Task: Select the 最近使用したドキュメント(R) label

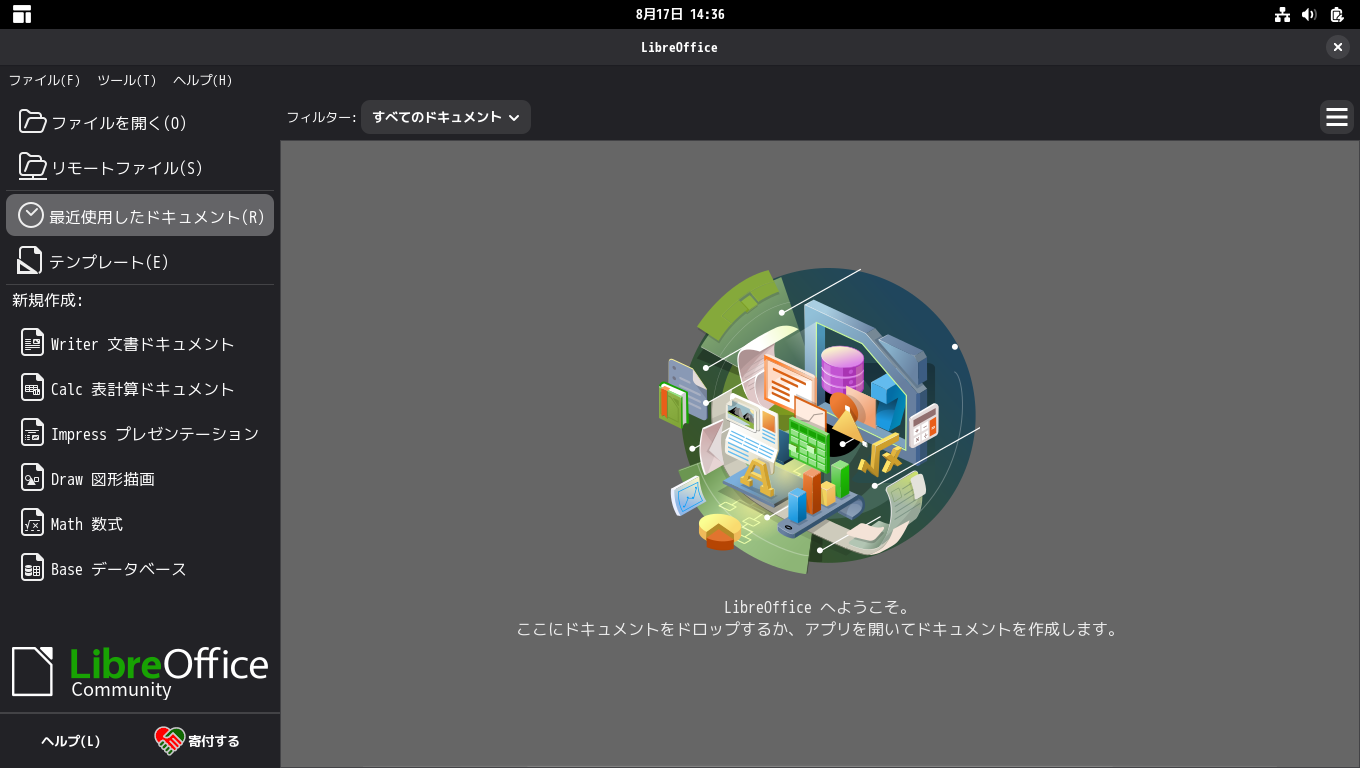Action: (x=157, y=217)
